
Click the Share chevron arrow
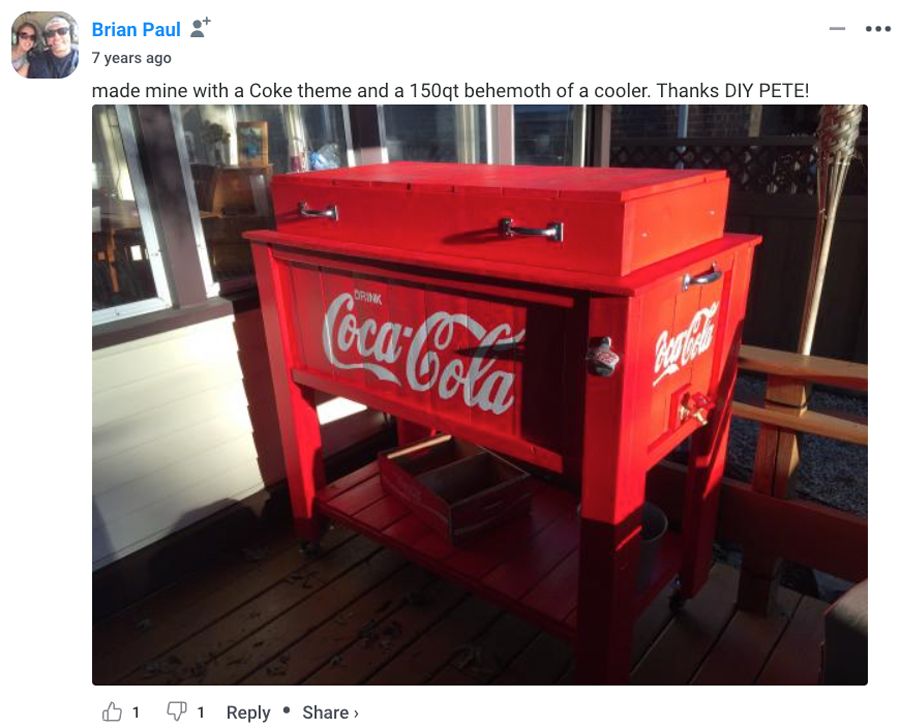356,713
